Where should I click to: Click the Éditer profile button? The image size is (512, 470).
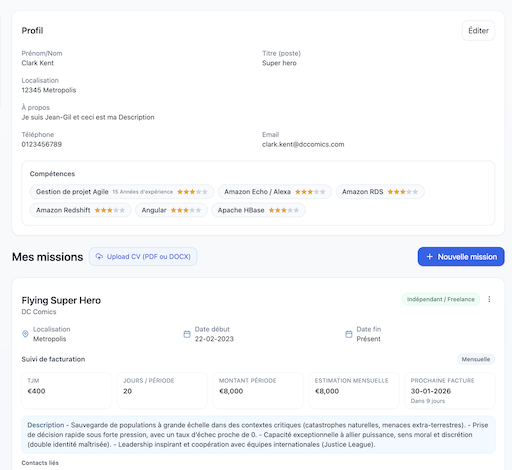478,31
